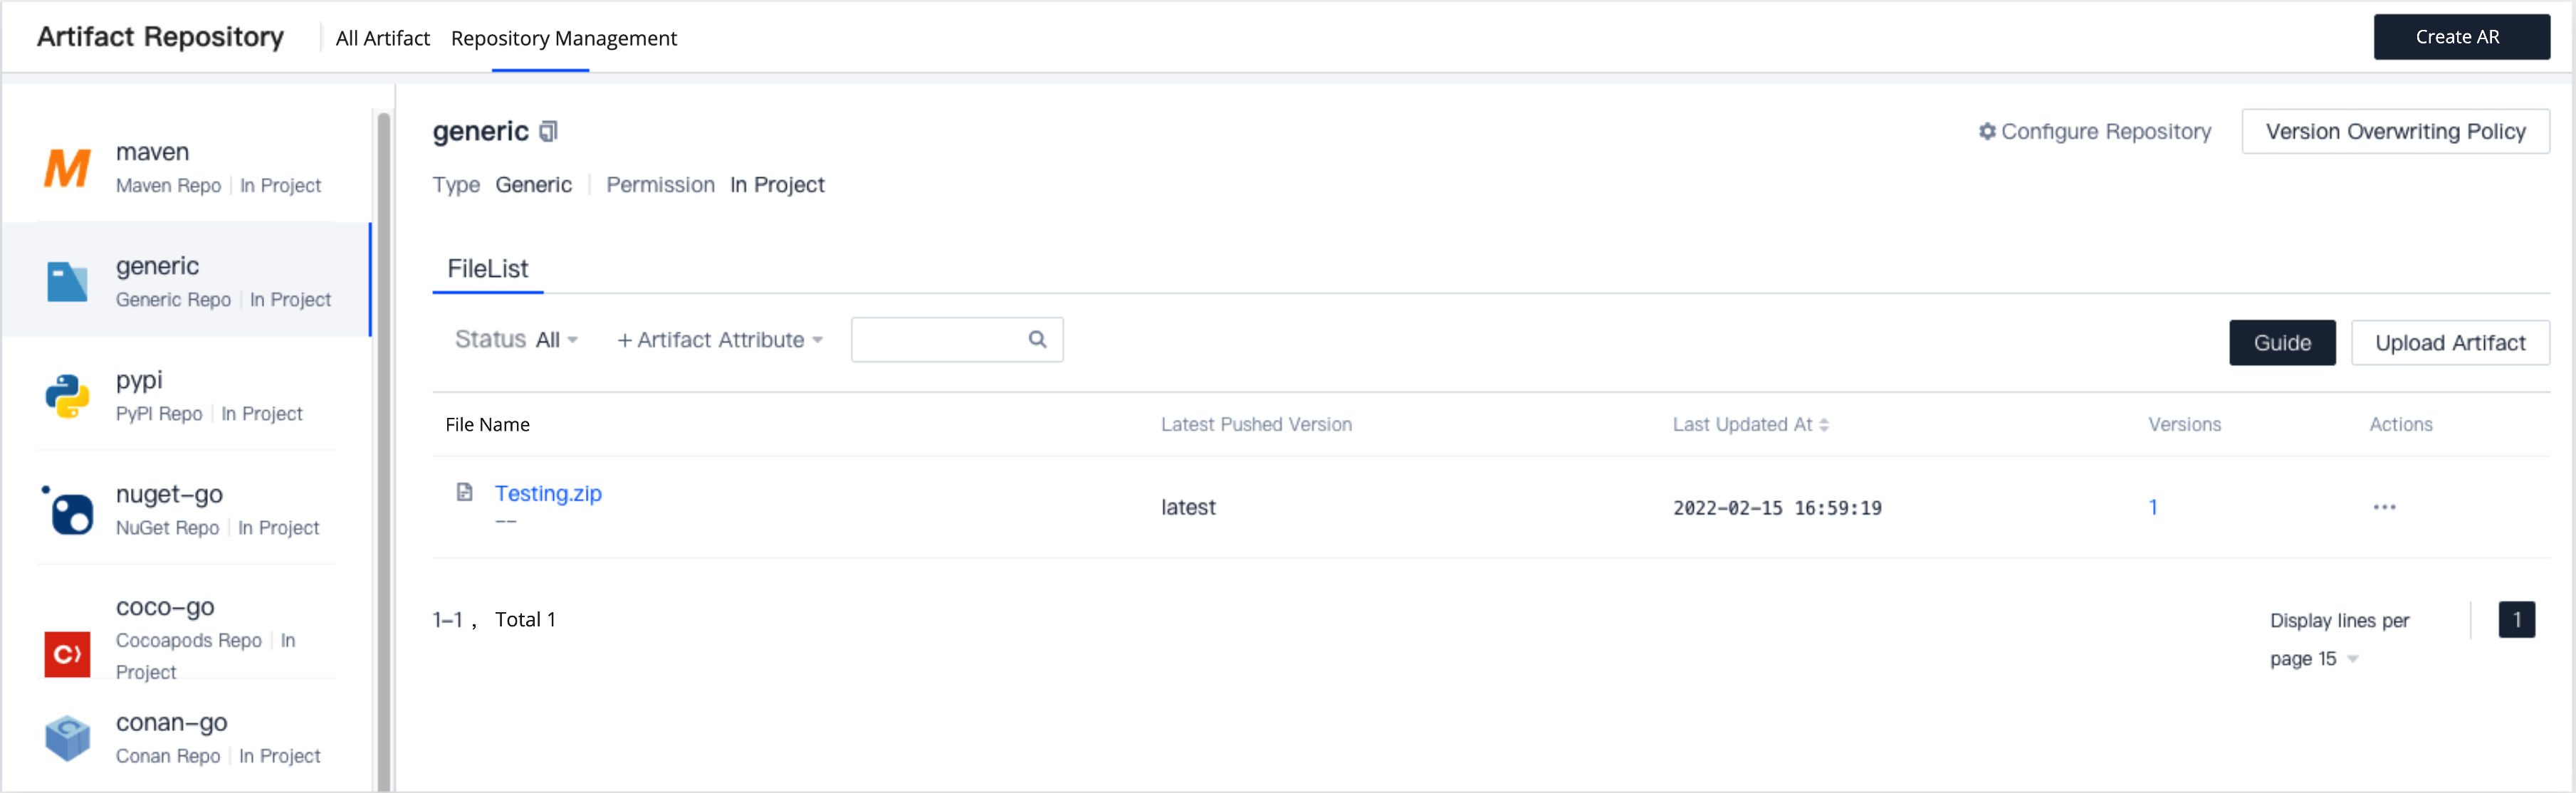Click the search magnifier icon

[x=1038, y=339]
